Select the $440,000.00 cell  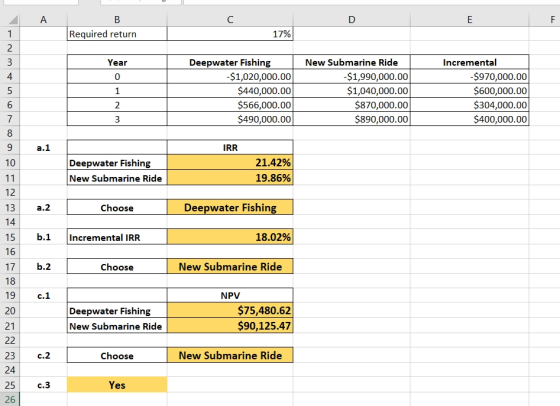coord(230,91)
